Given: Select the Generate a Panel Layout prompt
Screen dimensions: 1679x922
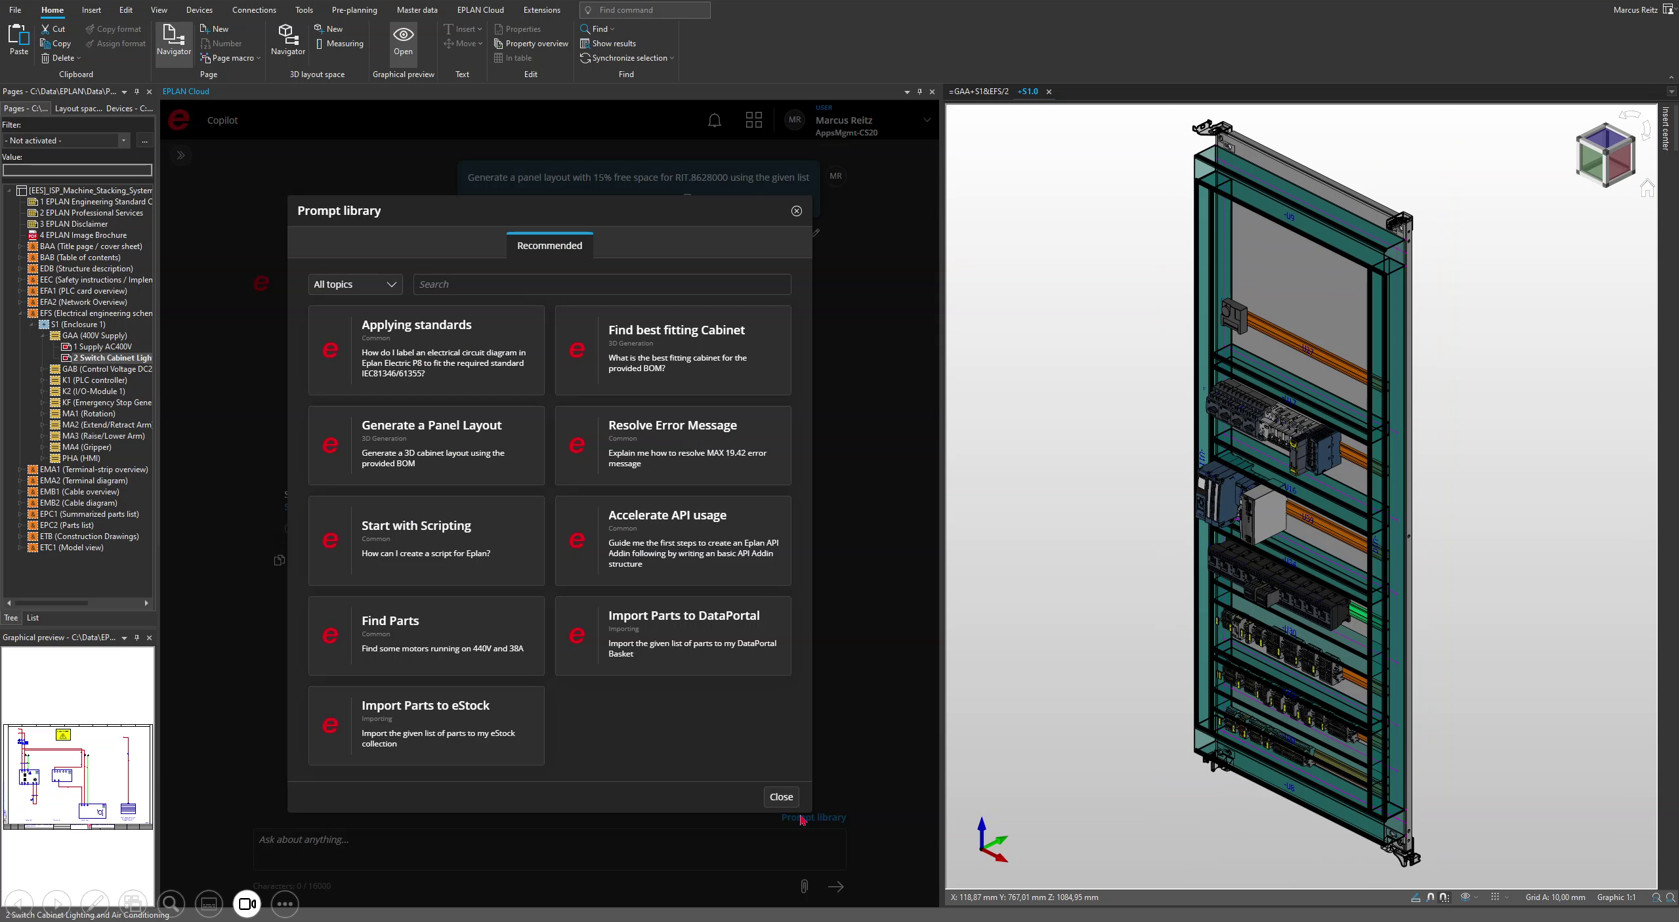Looking at the screenshot, I should [x=427, y=445].
